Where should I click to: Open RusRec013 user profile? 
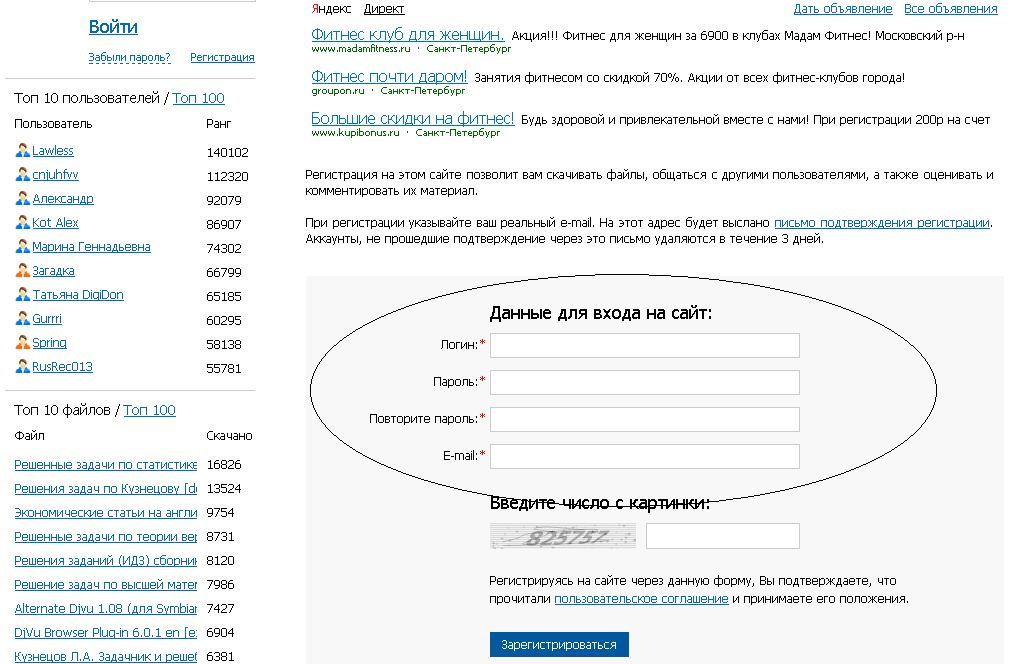click(63, 367)
